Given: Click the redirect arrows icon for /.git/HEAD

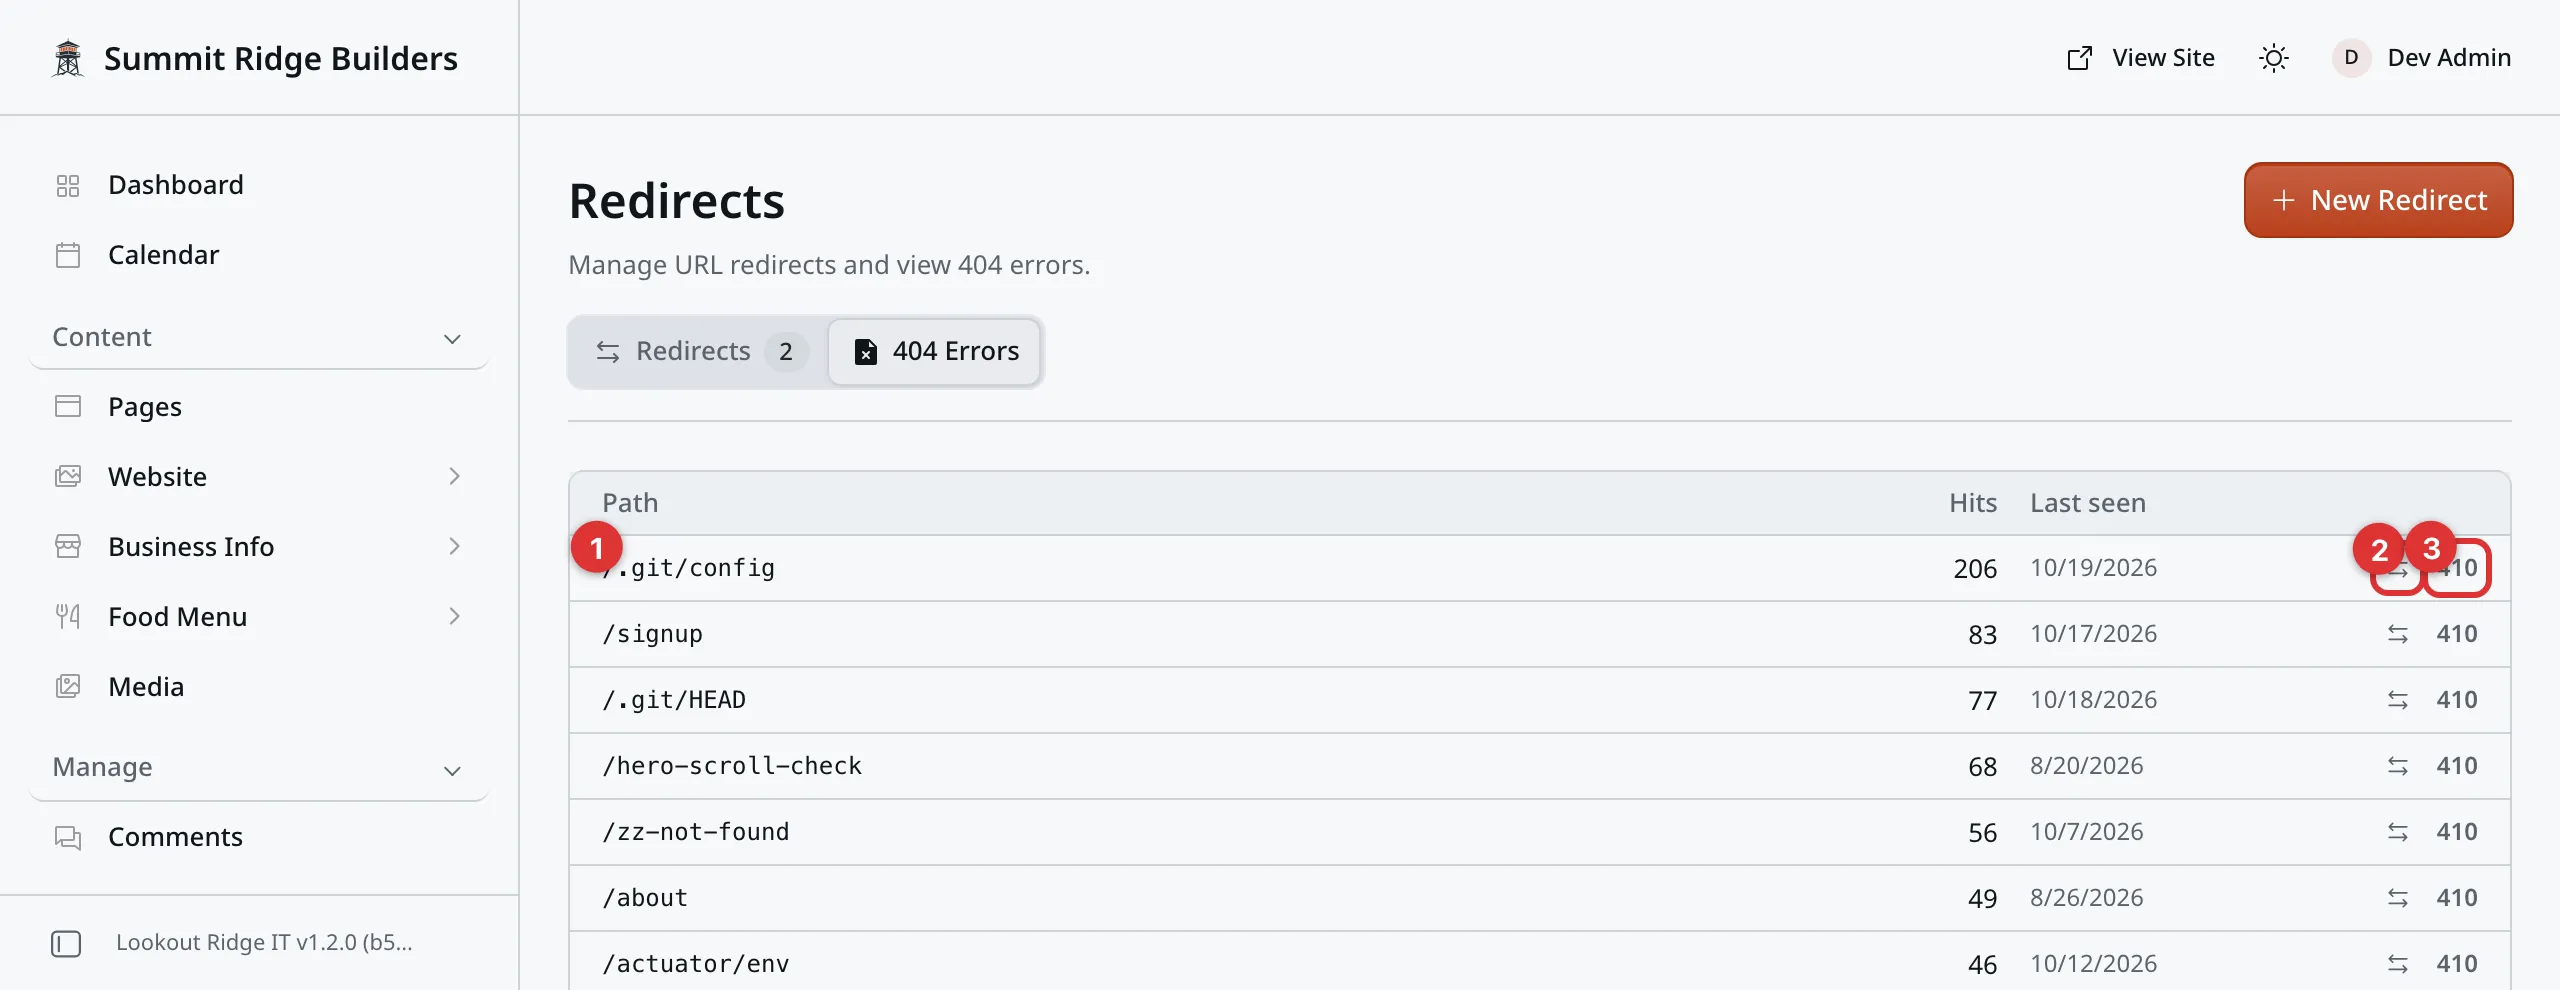Looking at the screenshot, I should [2398, 700].
